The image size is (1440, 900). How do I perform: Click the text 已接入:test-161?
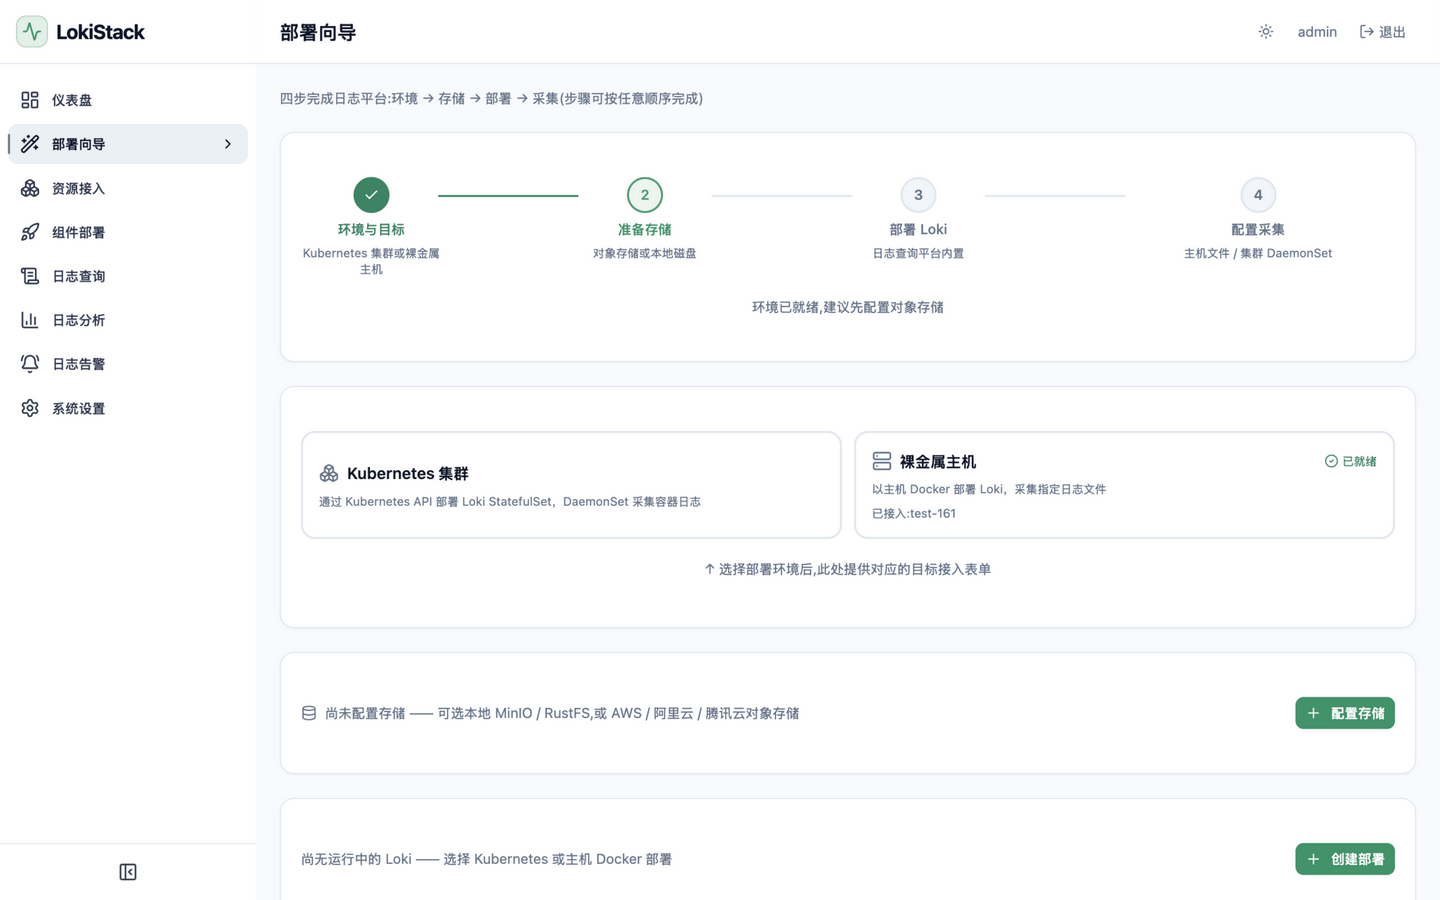pos(914,513)
